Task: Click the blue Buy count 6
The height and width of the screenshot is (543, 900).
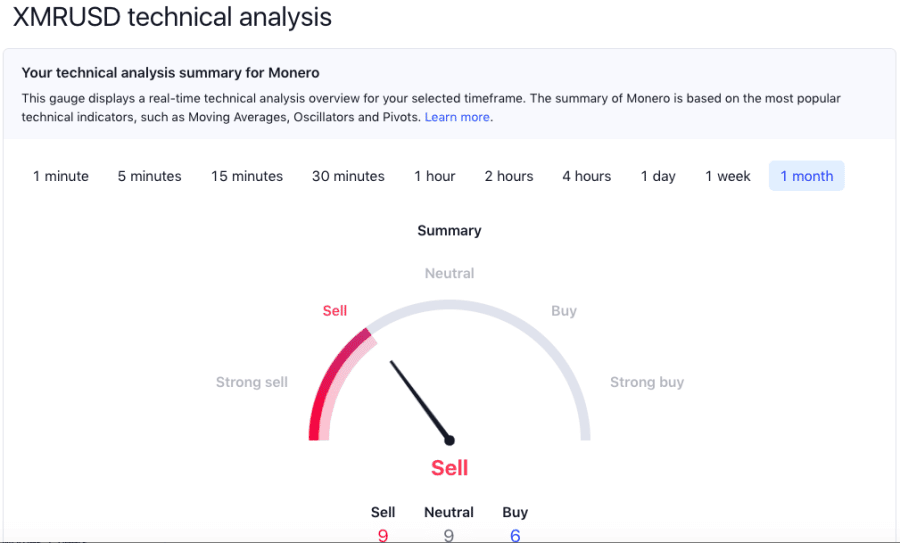Action: 515,536
